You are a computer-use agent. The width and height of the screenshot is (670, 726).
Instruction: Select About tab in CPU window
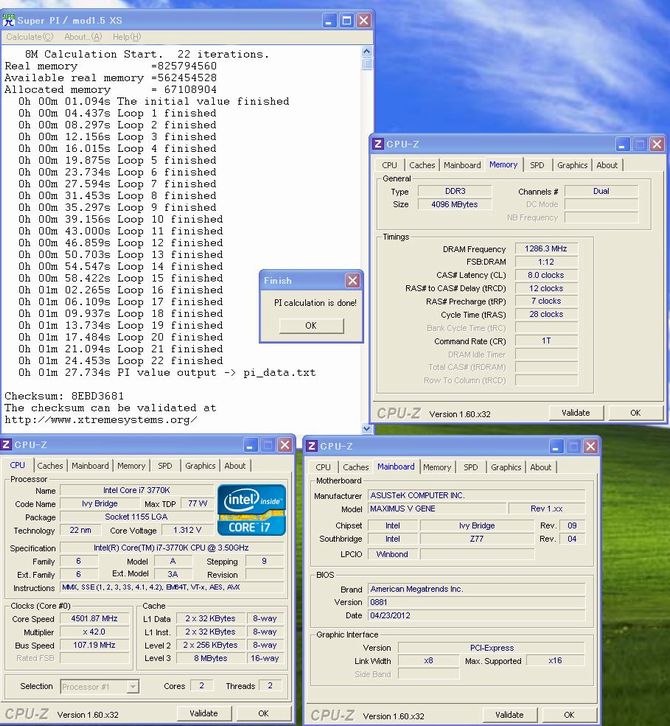[x=235, y=466]
